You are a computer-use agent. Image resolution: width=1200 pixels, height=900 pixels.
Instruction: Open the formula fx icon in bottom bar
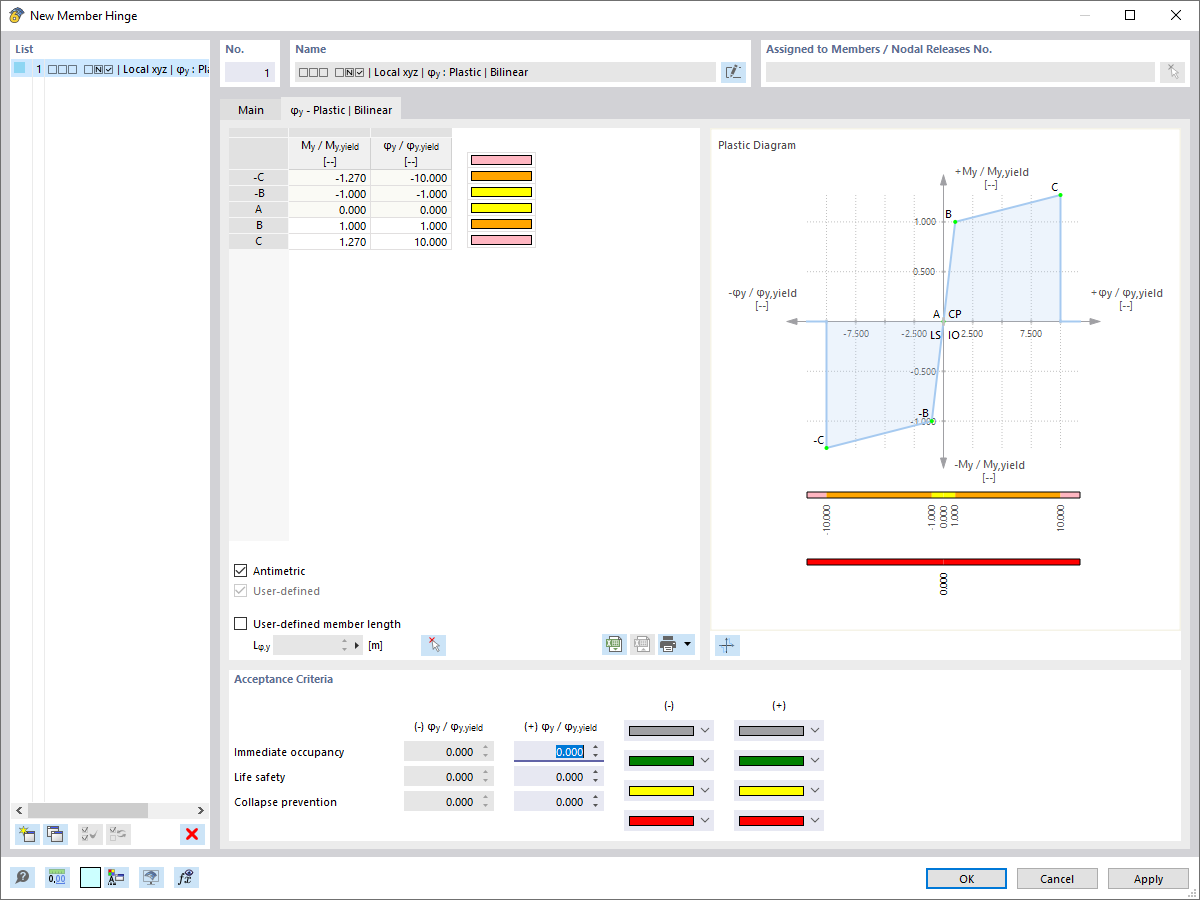tap(186, 878)
